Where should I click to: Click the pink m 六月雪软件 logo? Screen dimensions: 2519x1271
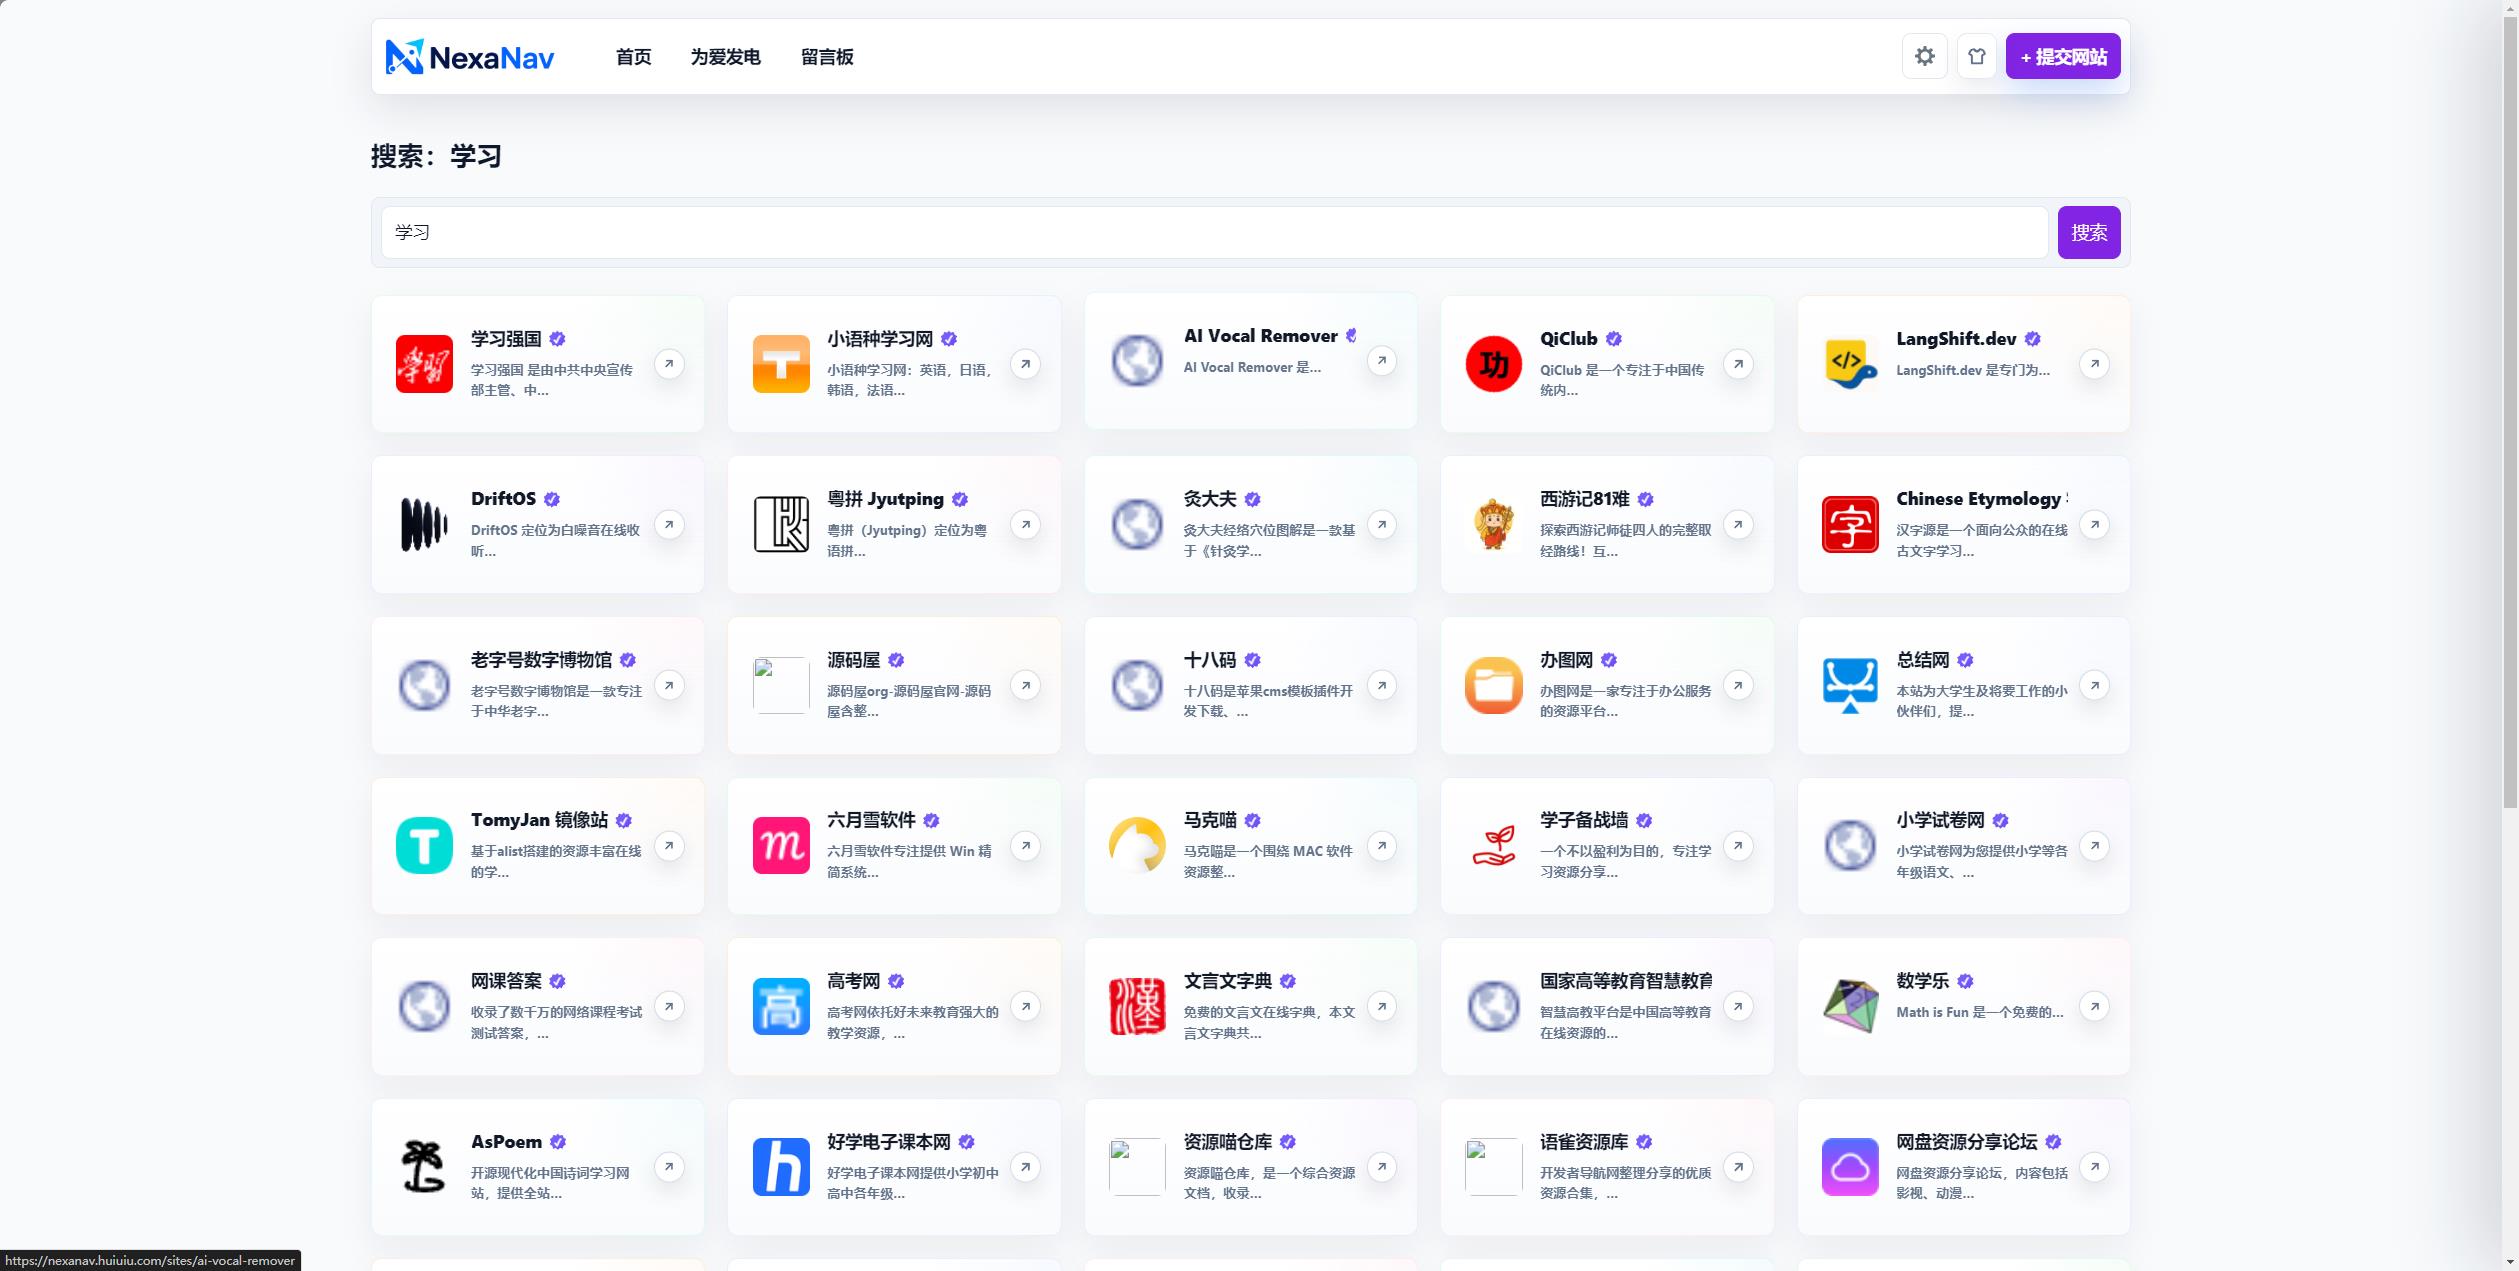point(781,846)
